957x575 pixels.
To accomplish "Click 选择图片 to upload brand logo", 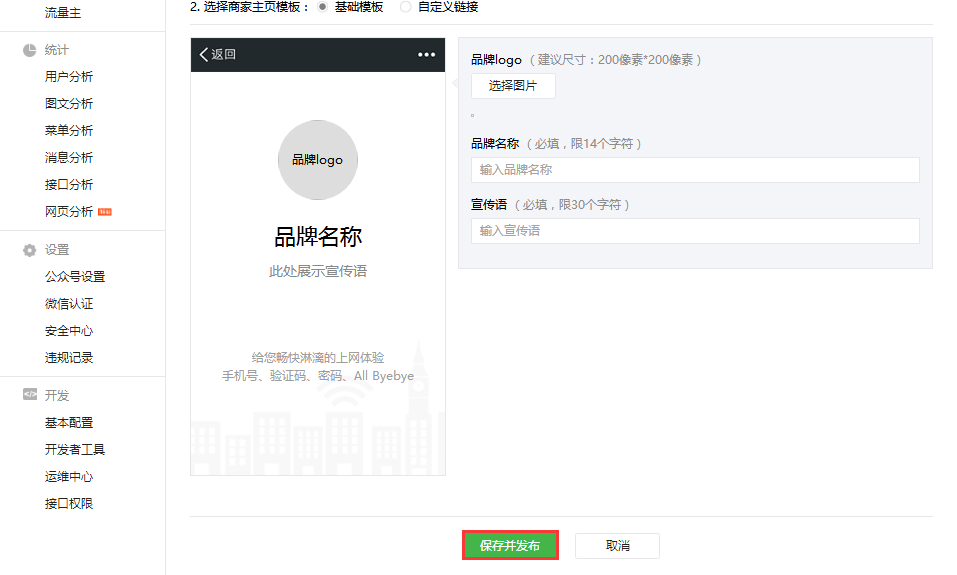I will pos(513,86).
